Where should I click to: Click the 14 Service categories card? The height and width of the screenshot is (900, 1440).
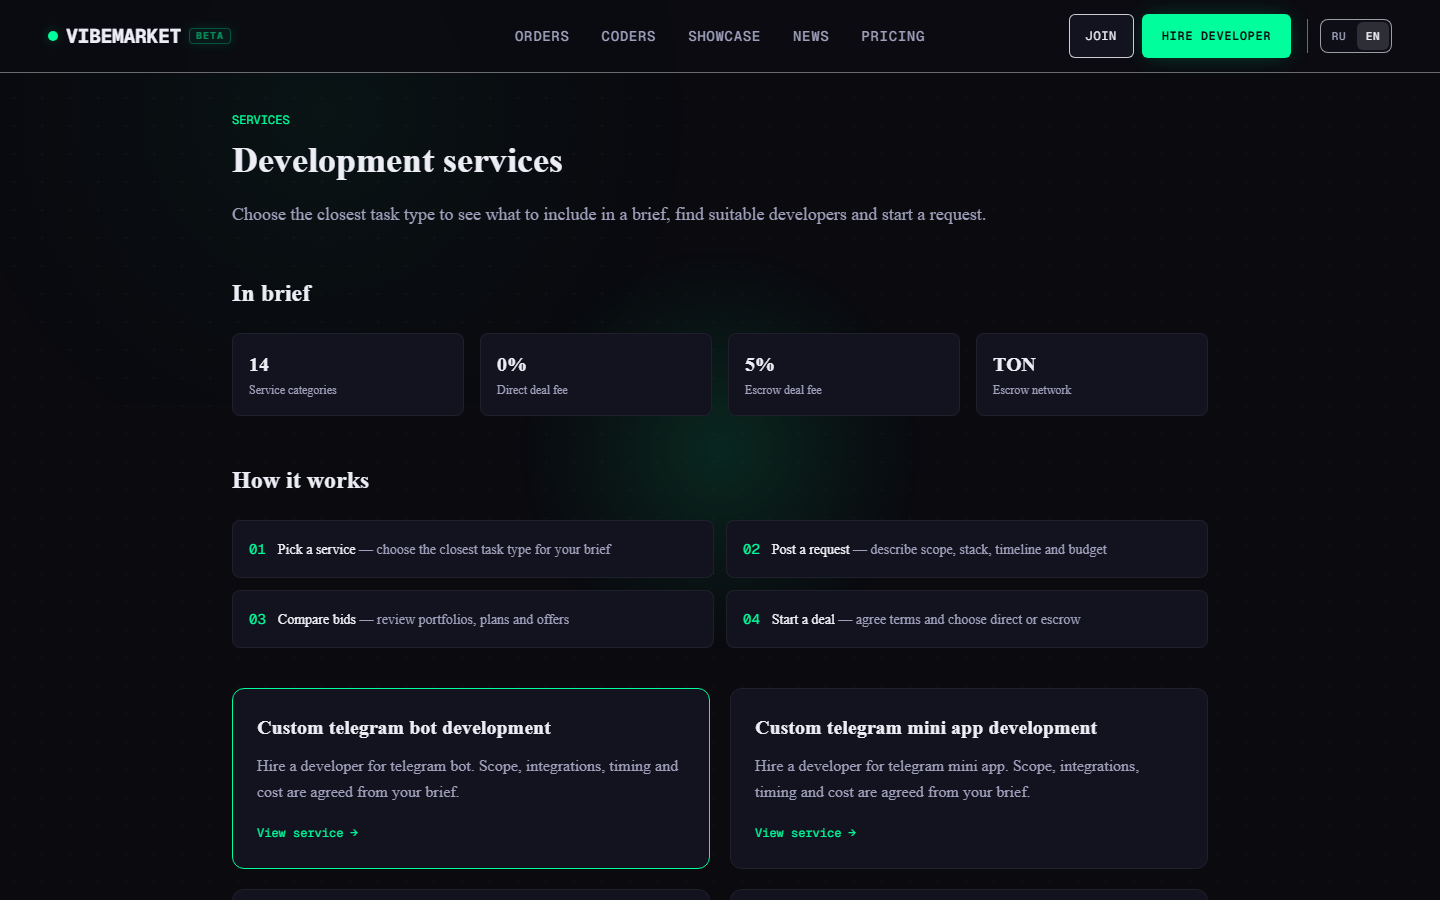pos(348,375)
